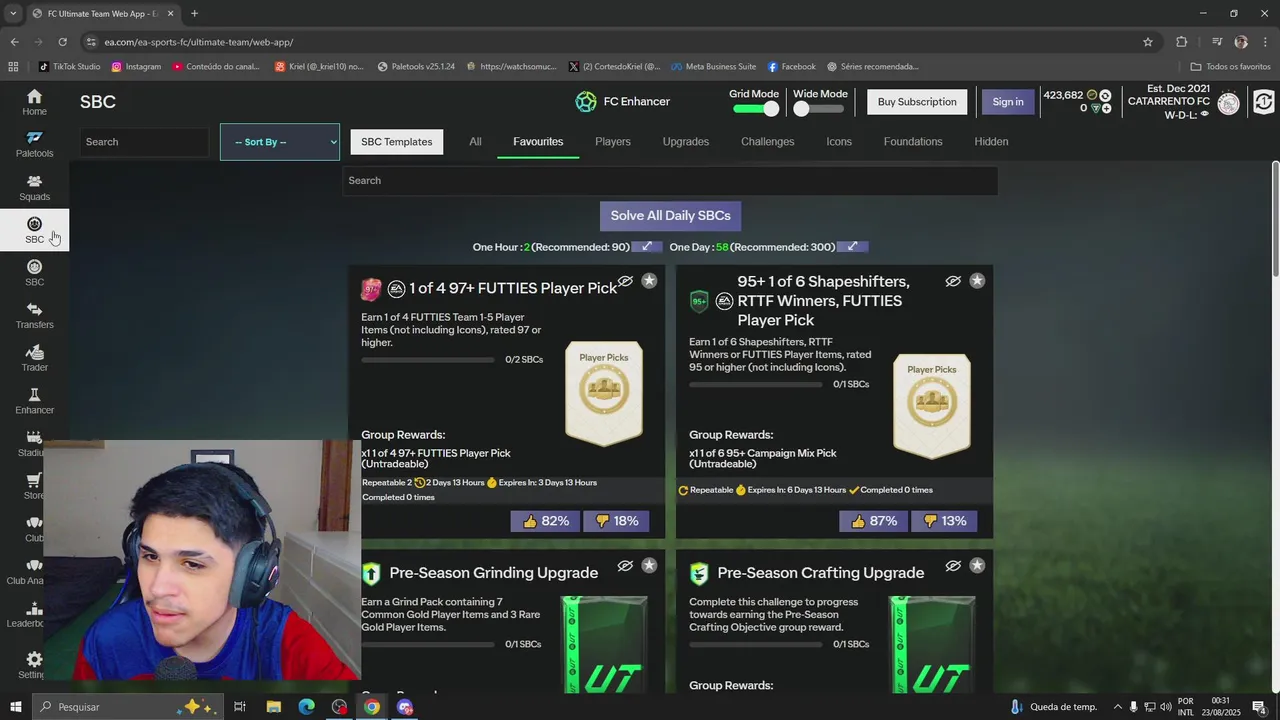This screenshot has height=720, width=1280.
Task: Open Paletools in the sidebar
Action: coord(34,145)
